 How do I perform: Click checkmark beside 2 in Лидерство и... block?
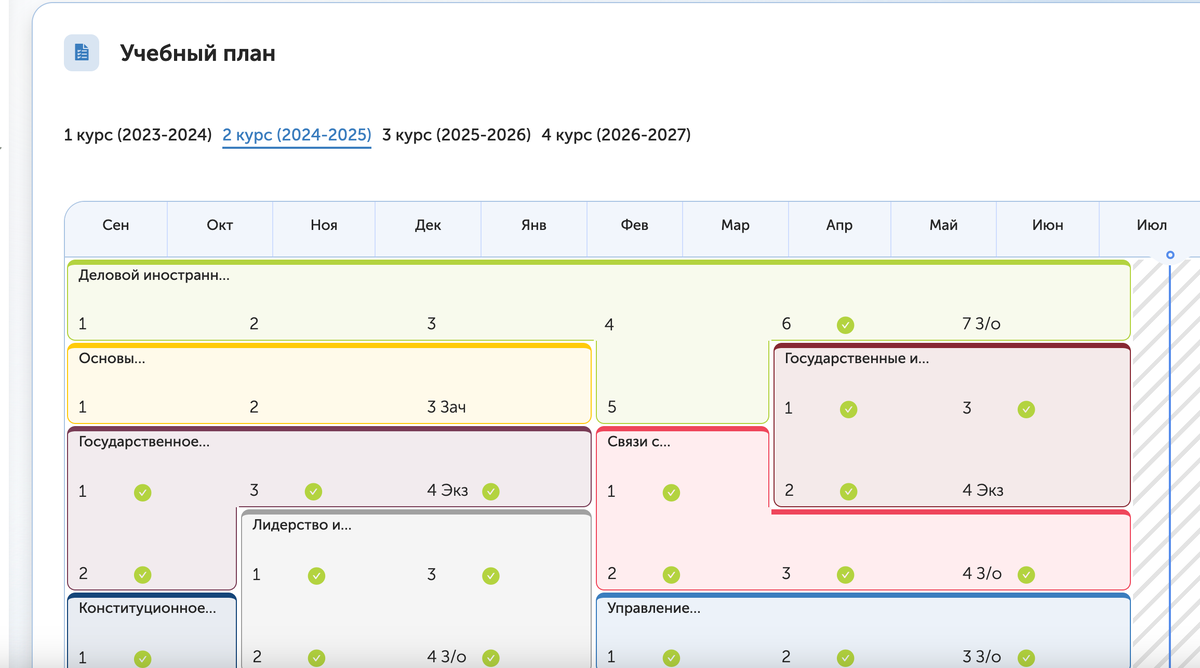click(x=316, y=657)
